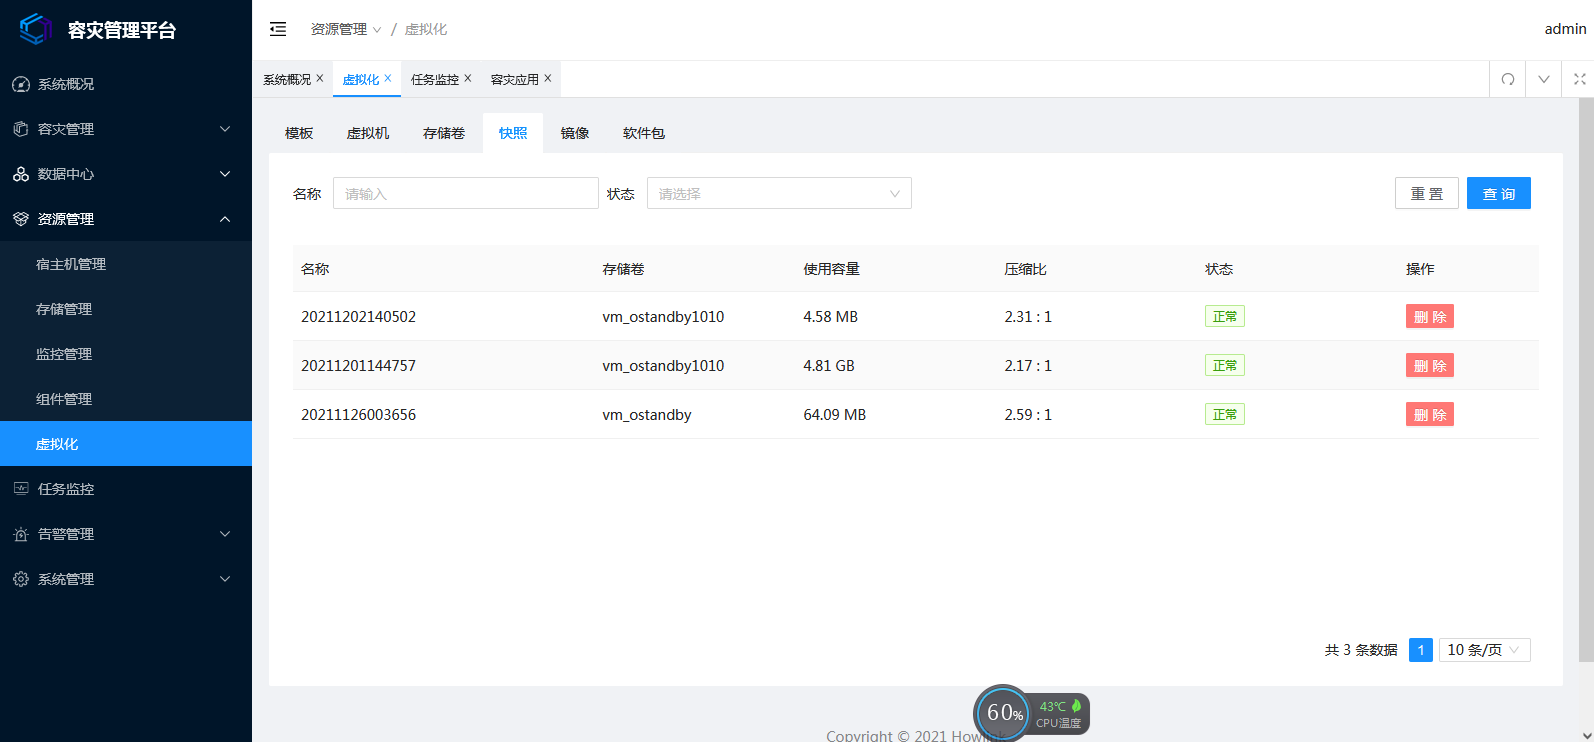
Task: Close the 系统概况 page tab
Action: [320, 78]
